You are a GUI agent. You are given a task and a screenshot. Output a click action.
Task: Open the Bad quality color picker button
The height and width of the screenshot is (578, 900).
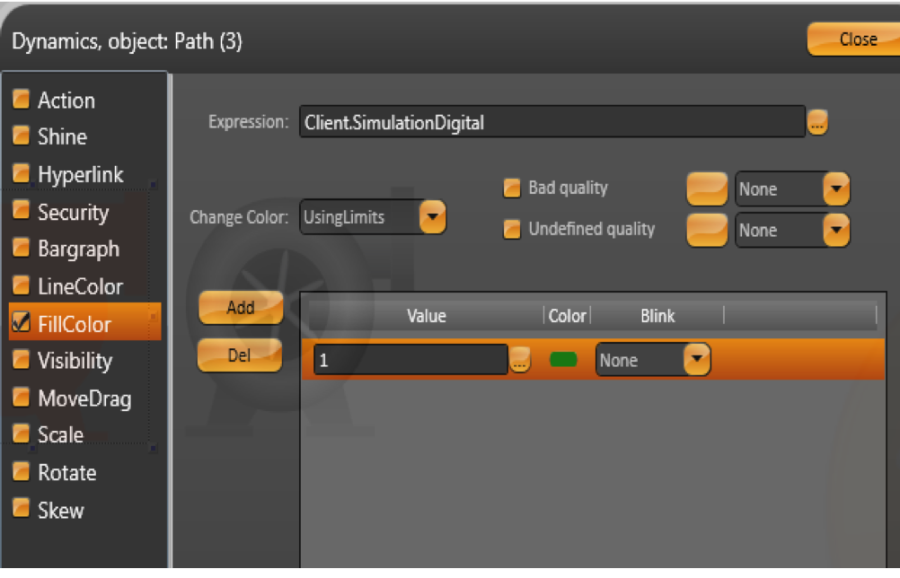(707, 189)
